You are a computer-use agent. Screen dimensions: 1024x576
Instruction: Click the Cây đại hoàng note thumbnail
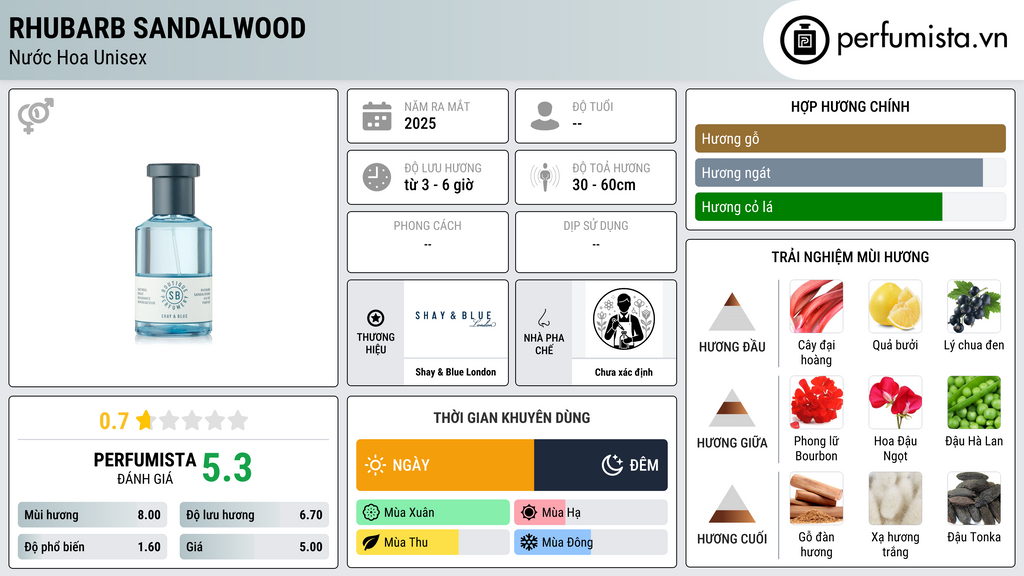click(816, 306)
